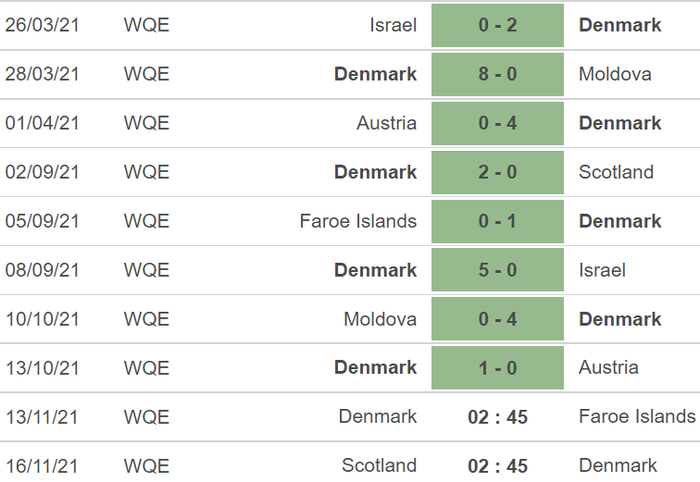Open the Scotland team link in 02/09/21 row

tap(616, 172)
